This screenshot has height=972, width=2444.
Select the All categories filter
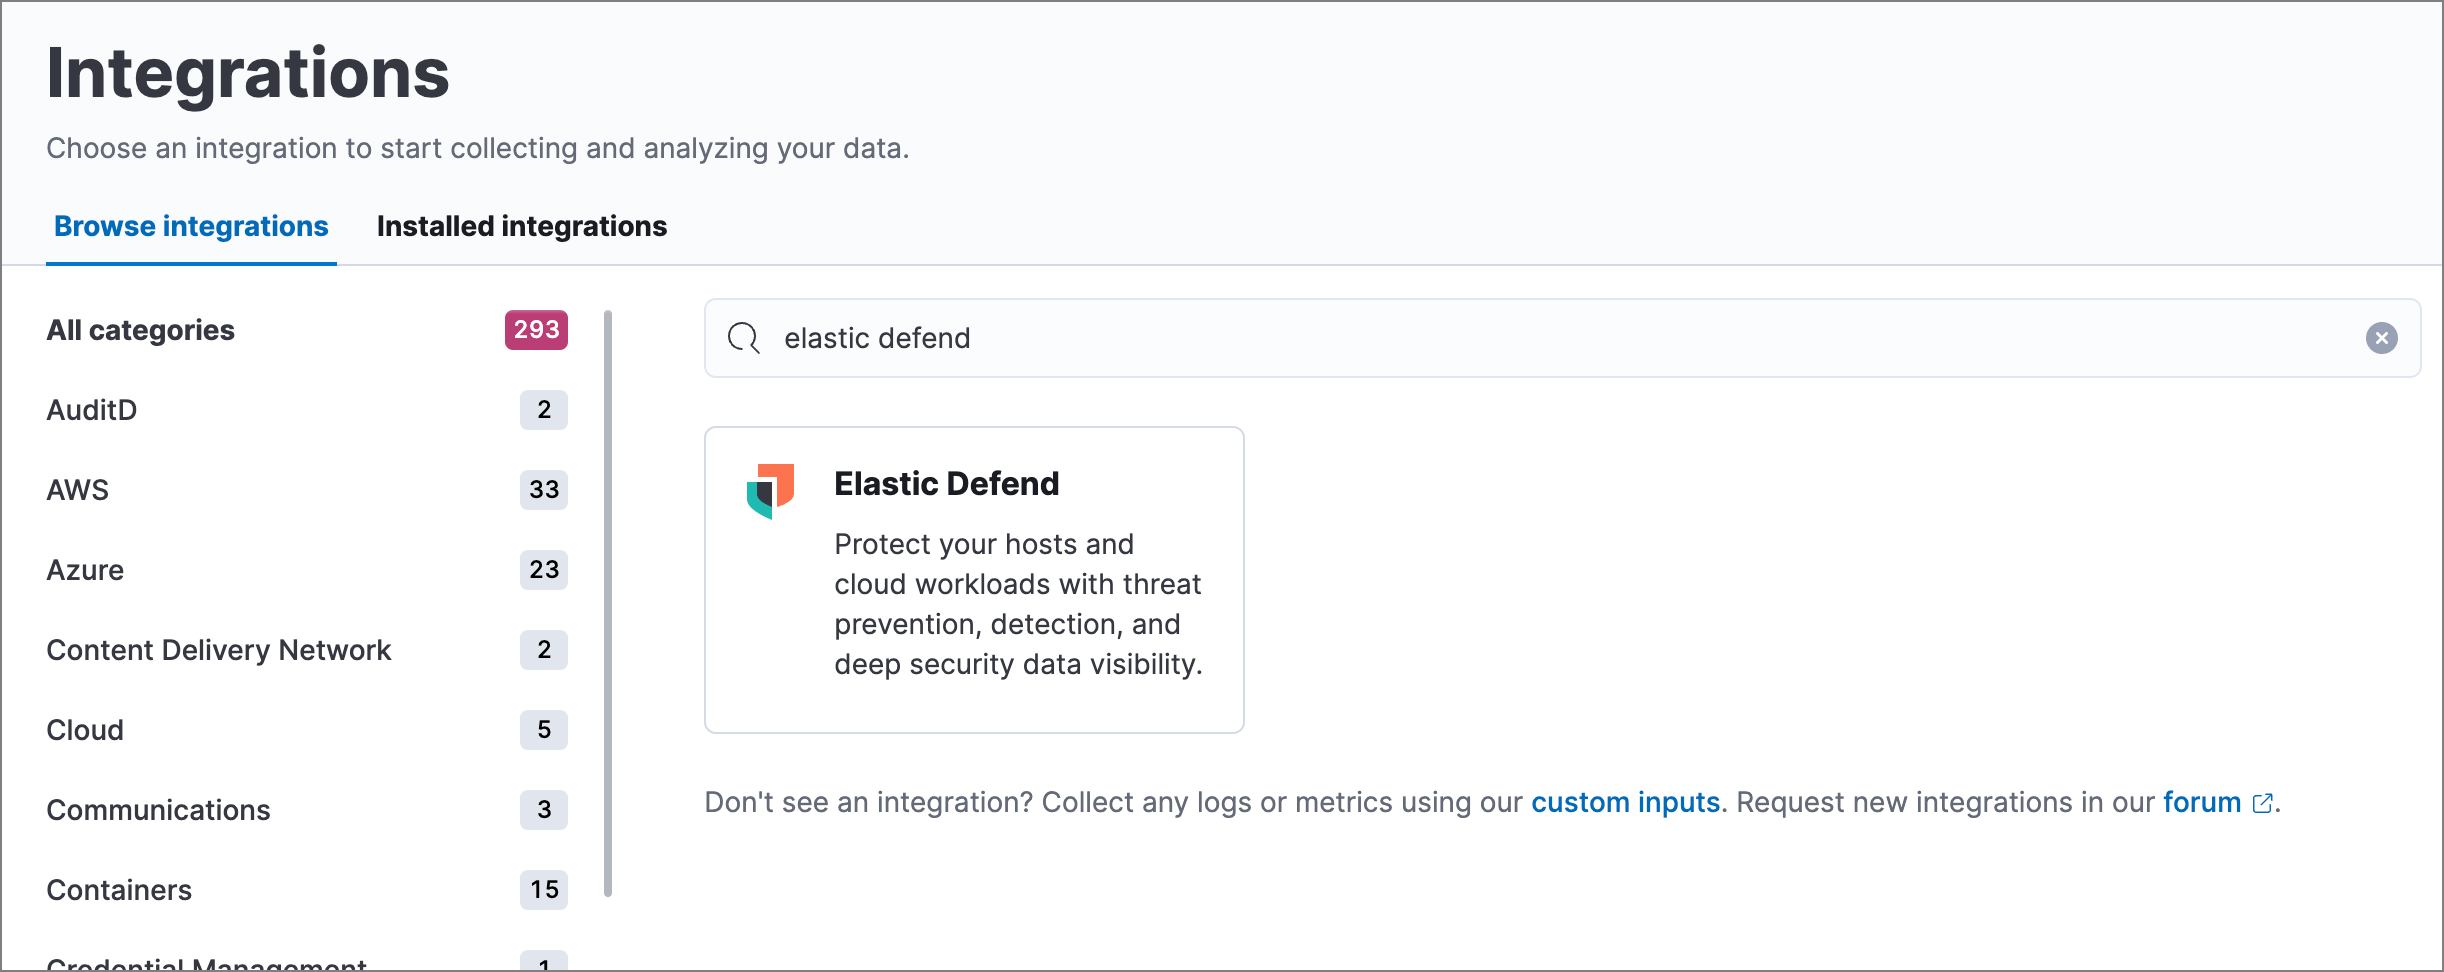tap(140, 330)
